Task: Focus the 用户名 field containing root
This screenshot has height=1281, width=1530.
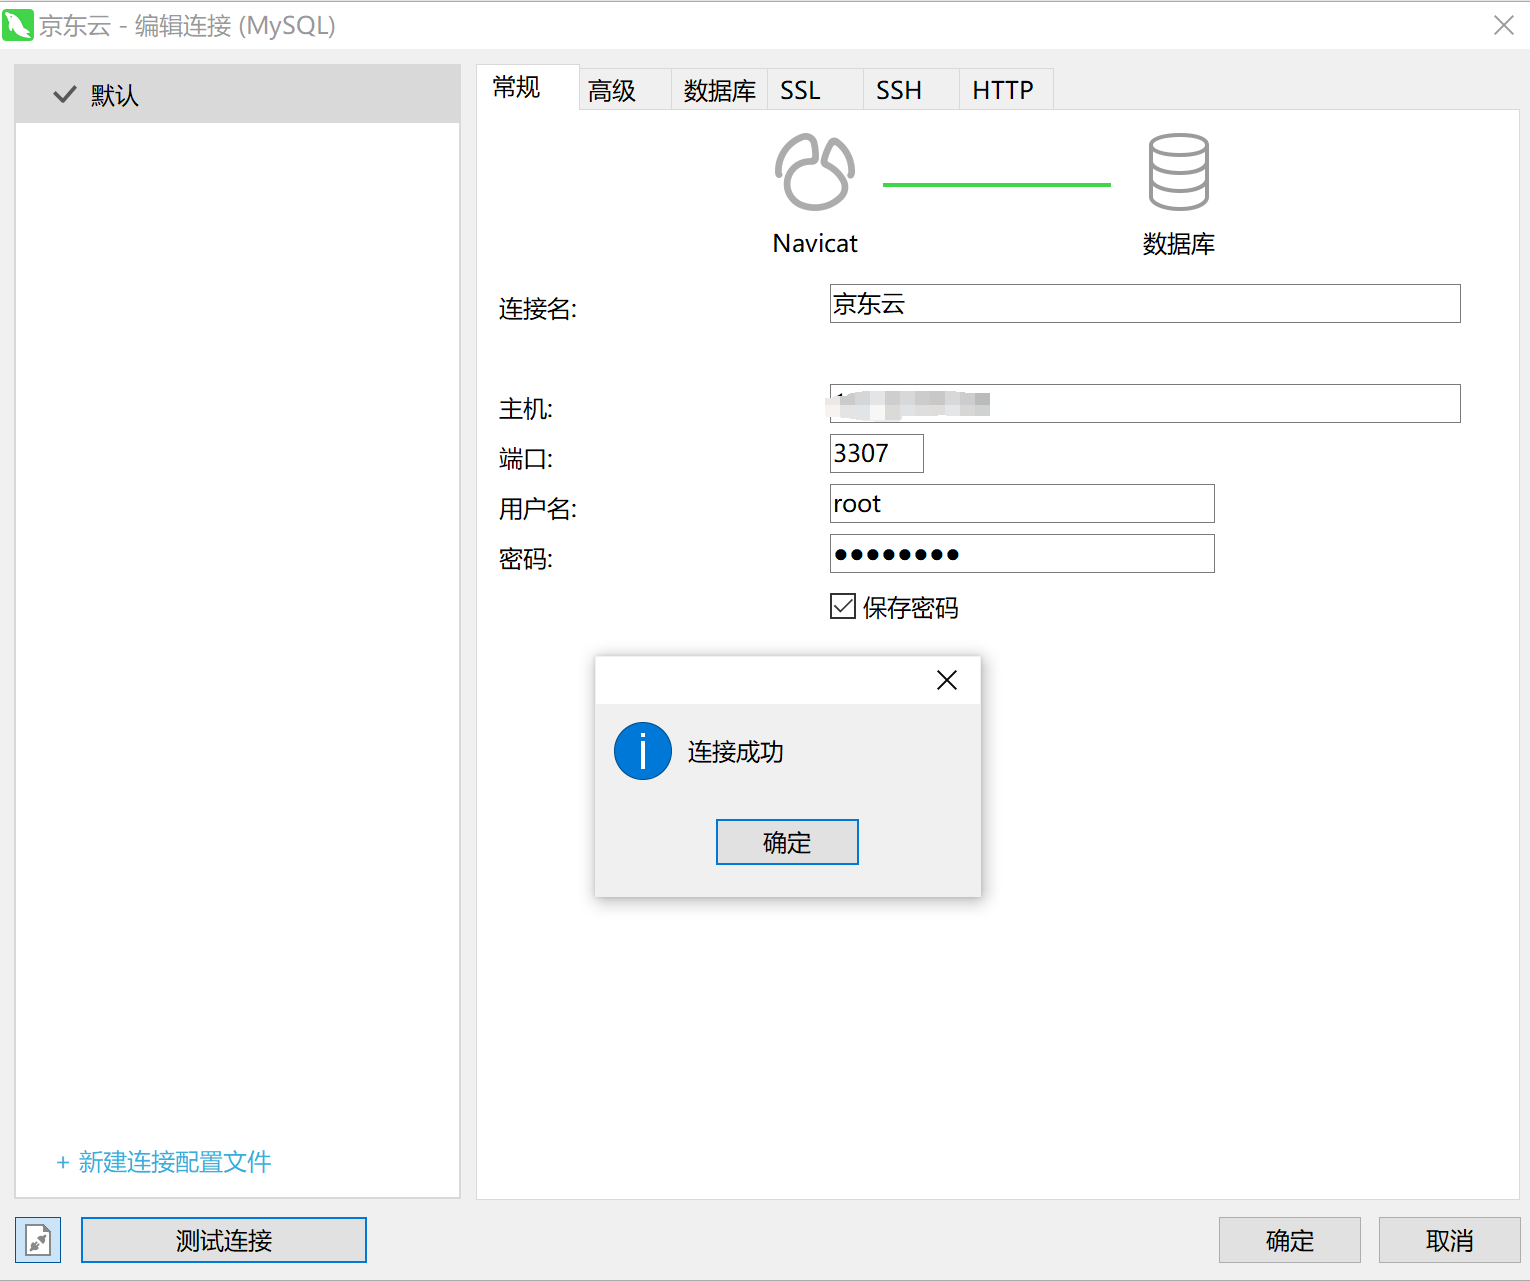Action: coord(1021,504)
